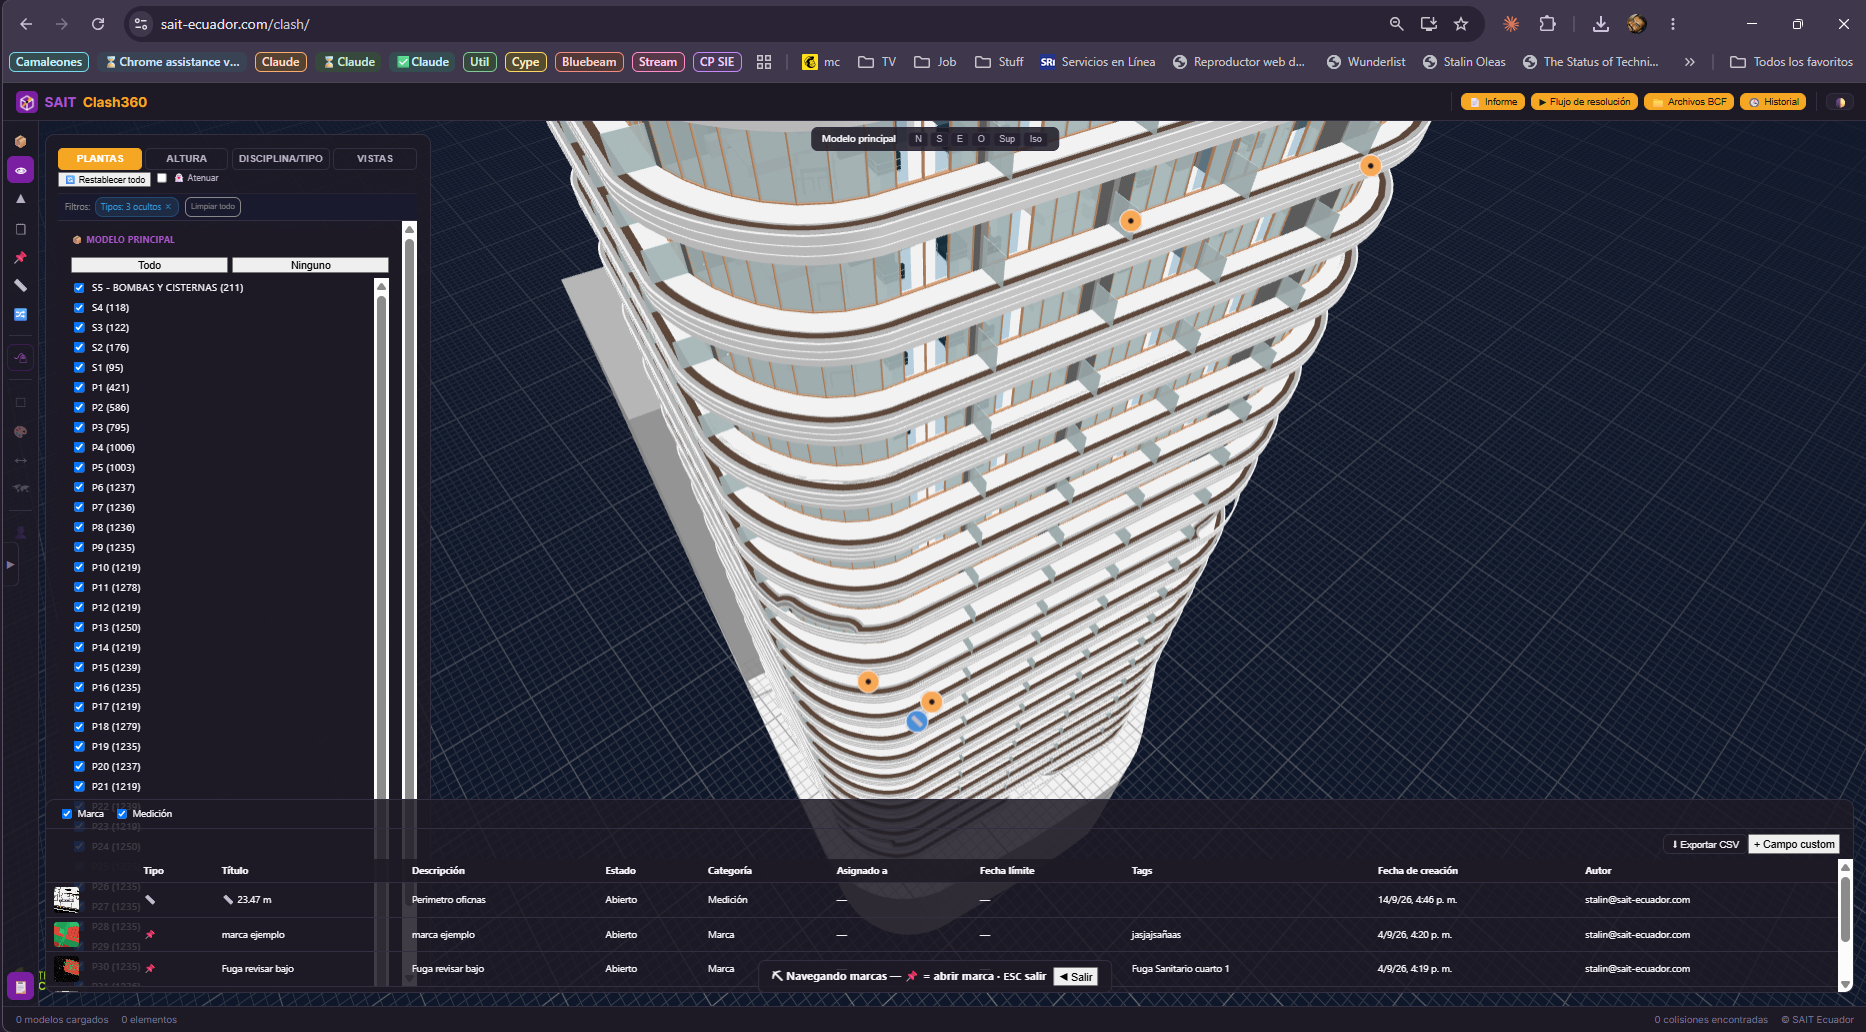Click the Salir button in navigation hint
The image size is (1866, 1032).
1076,977
